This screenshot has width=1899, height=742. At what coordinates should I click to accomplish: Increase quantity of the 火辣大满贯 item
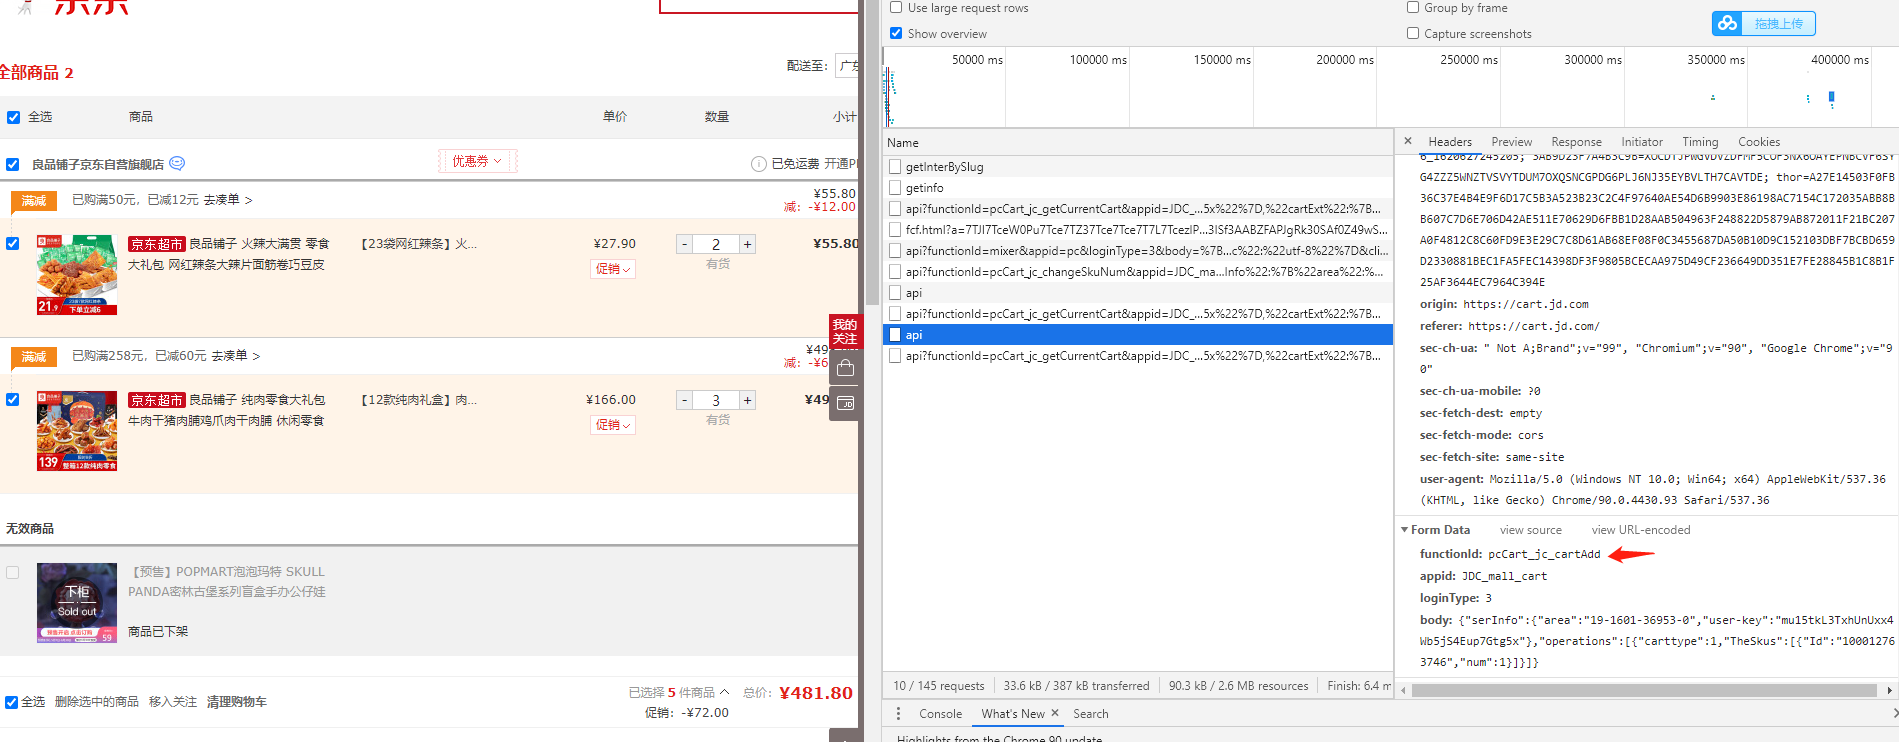(747, 244)
